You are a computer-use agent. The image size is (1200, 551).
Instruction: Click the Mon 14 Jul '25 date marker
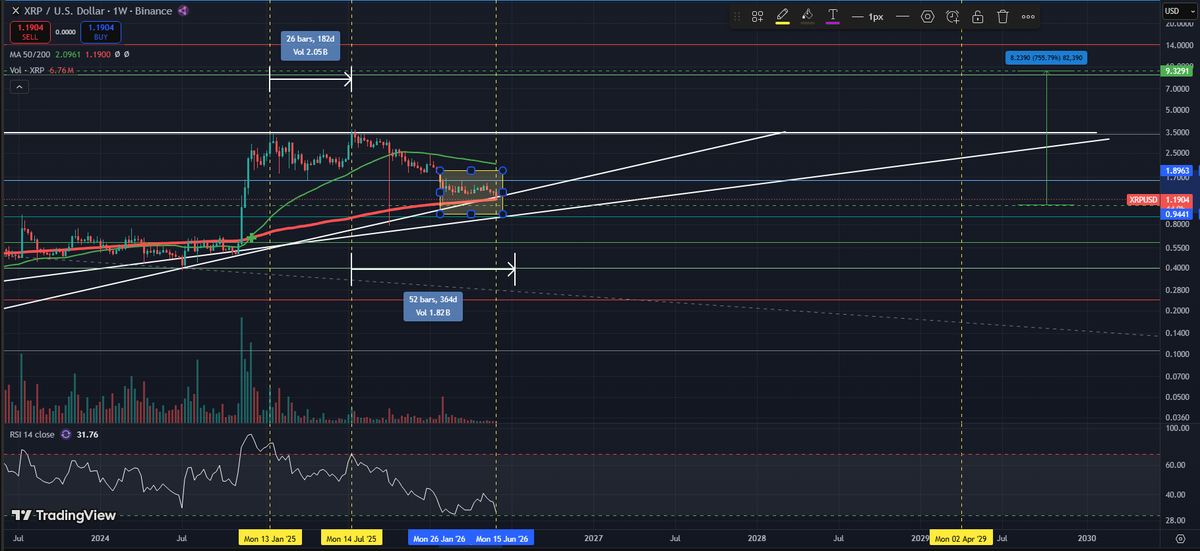pyautogui.click(x=352, y=539)
